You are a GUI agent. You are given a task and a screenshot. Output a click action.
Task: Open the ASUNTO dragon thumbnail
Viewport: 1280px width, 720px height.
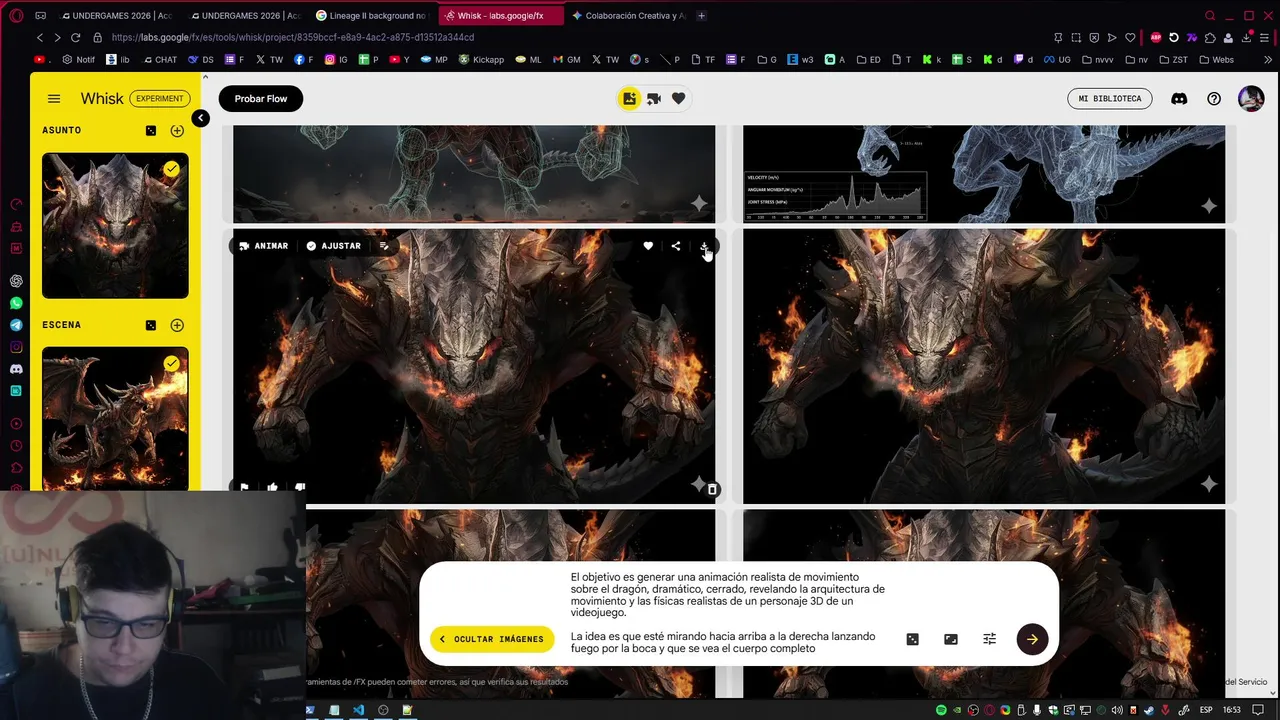pyautogui.click(x=115, y=225)
